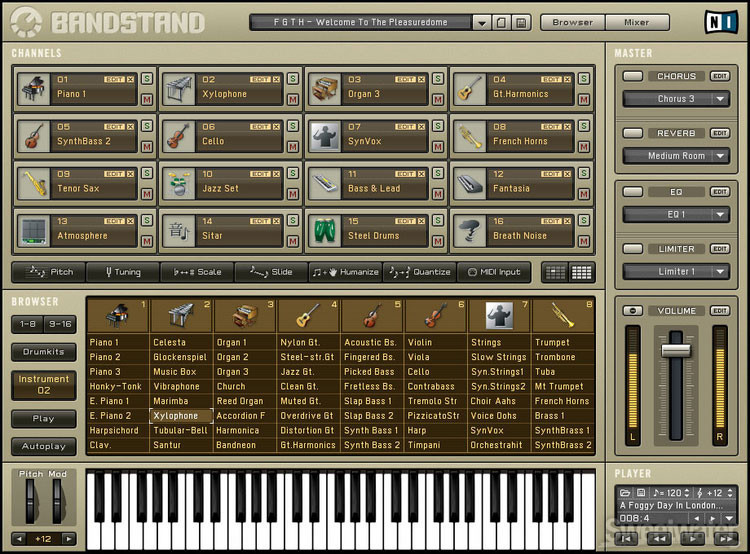Click the Sitar icon on channel 14
Viewport: 750px width, 554px height.
pyautogui.click(x=179, y=231)
